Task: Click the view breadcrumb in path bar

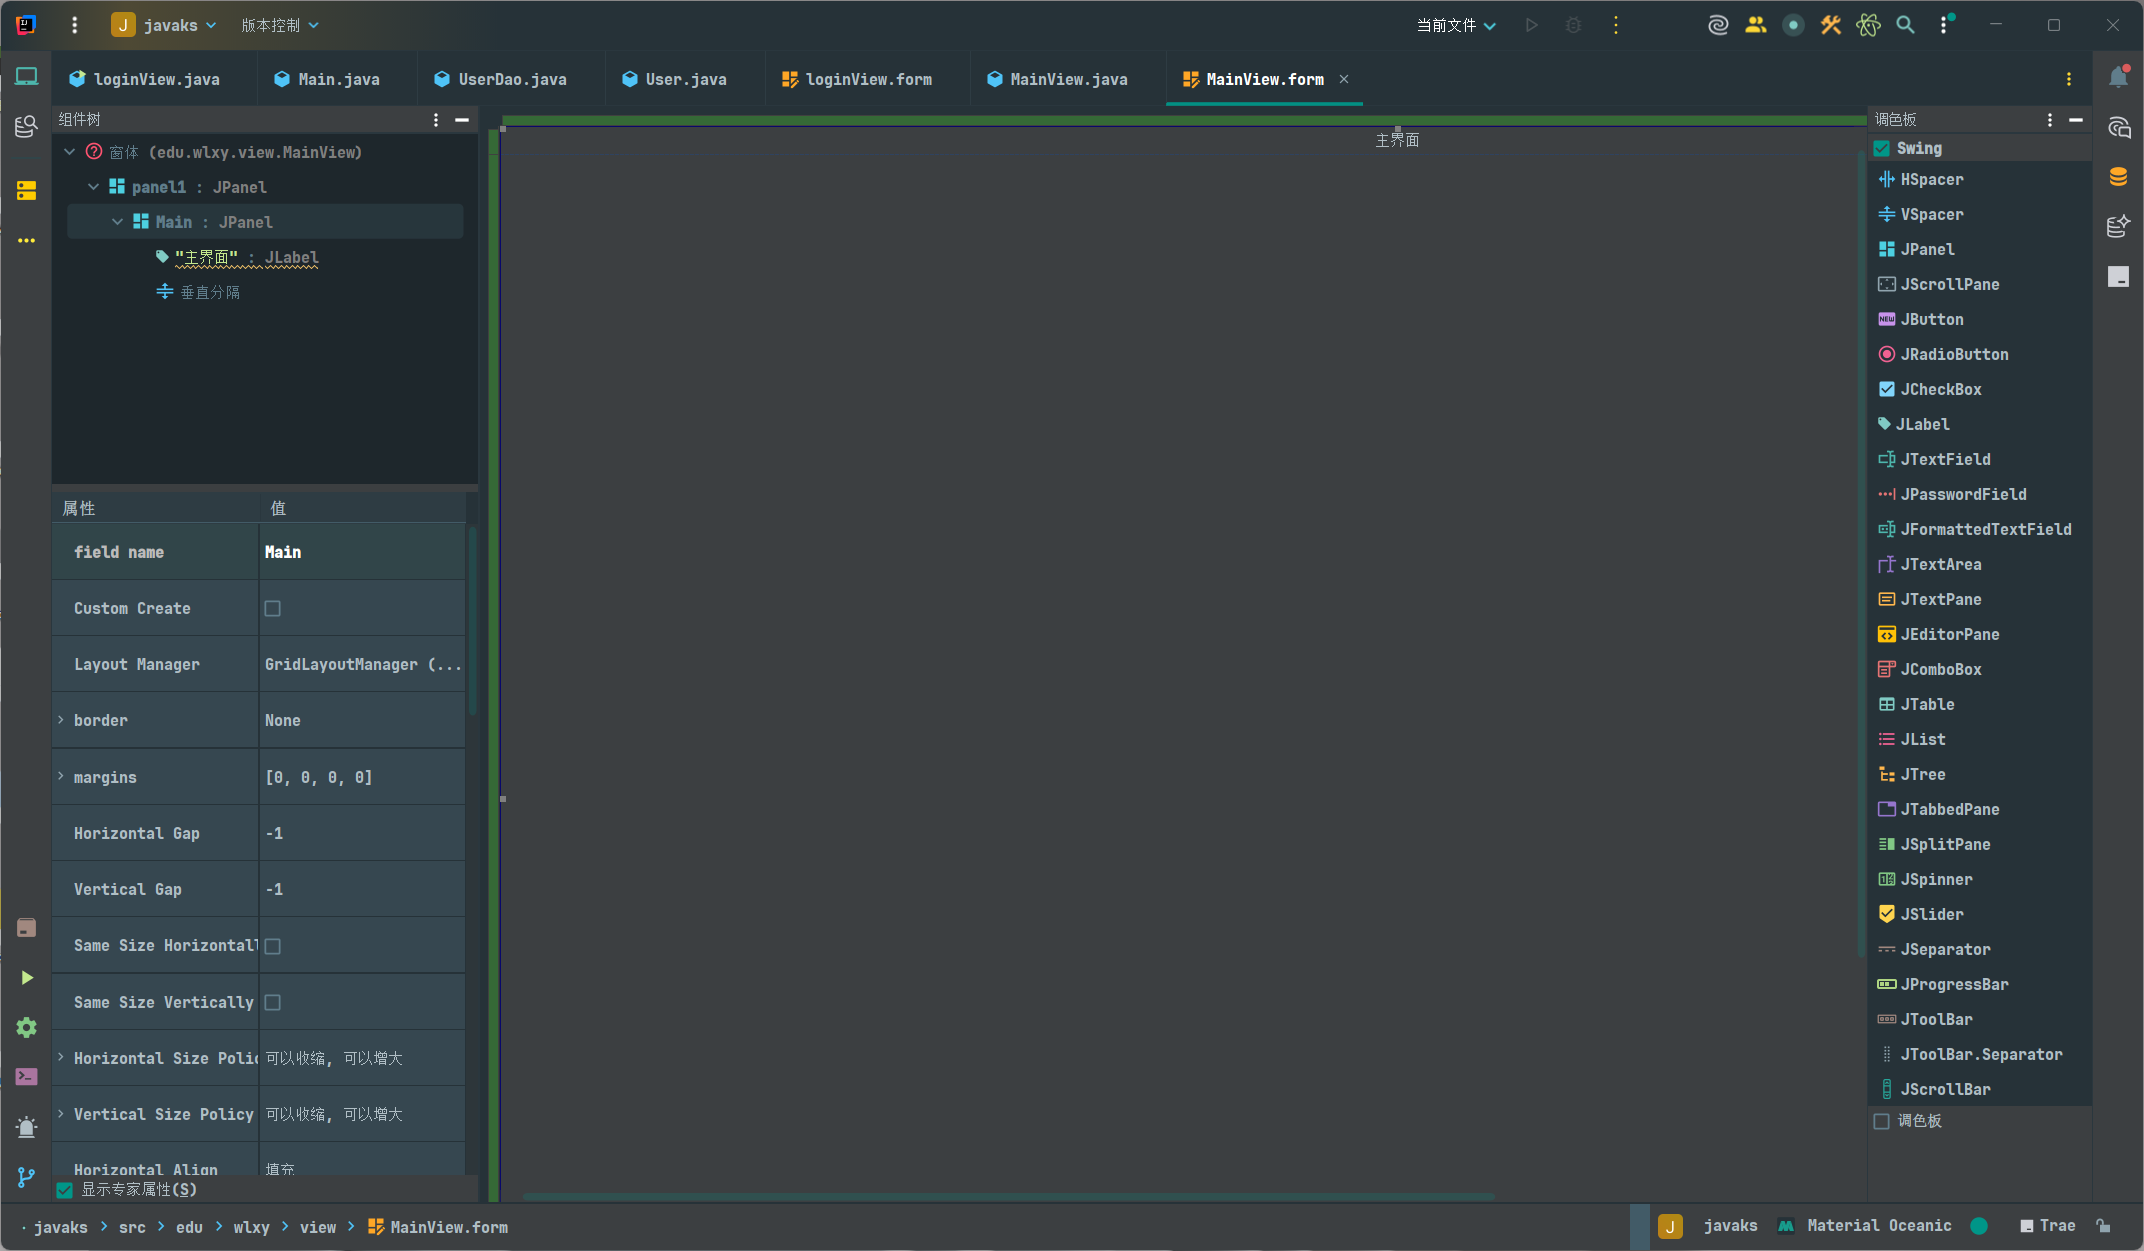Action: pyautogui.click(x=318, y=1227)
